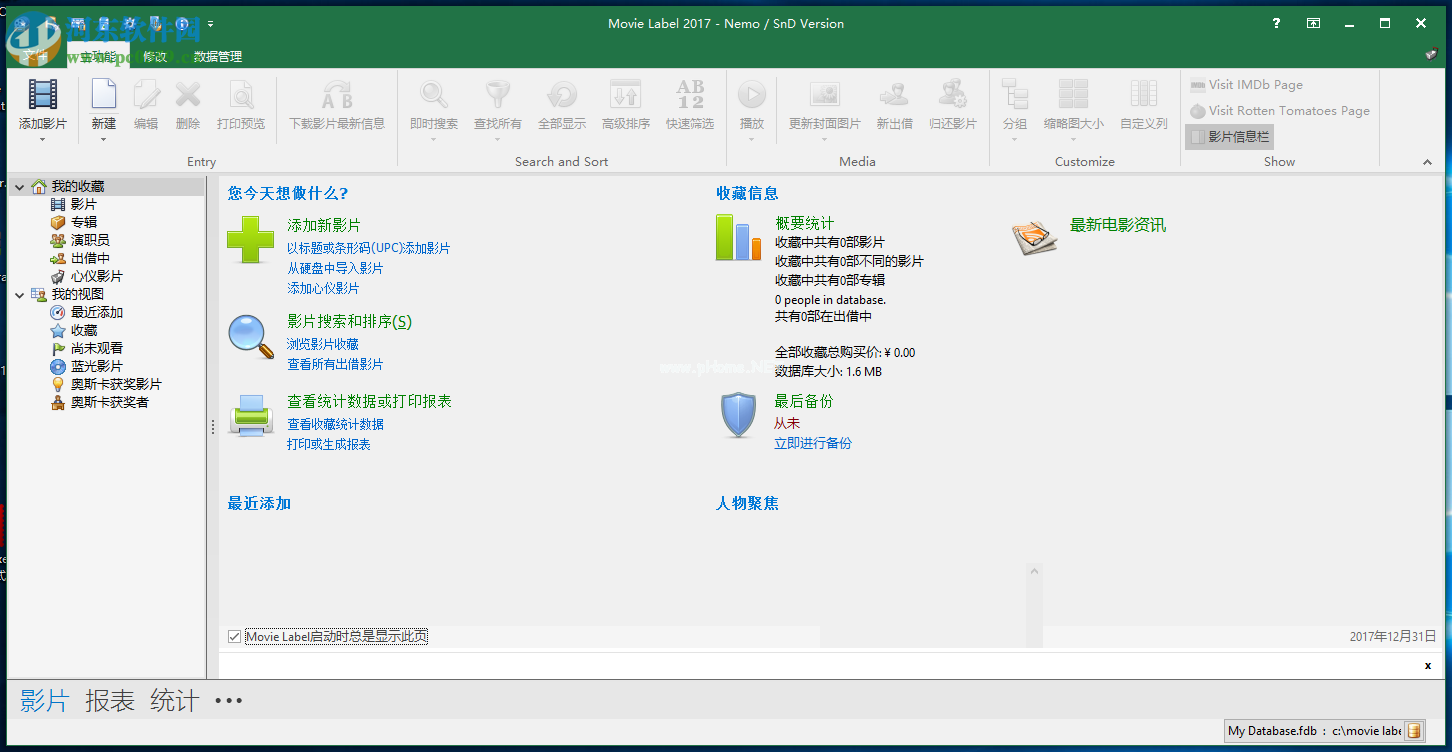Select 演职员 tree item
This screenshot has height=752, width=1452.
coord(90,240)
